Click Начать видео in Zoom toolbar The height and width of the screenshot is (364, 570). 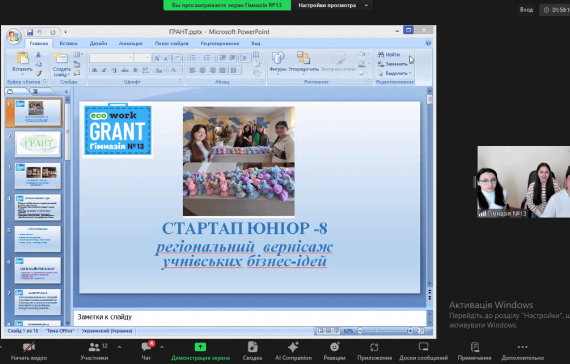point(29,351)
